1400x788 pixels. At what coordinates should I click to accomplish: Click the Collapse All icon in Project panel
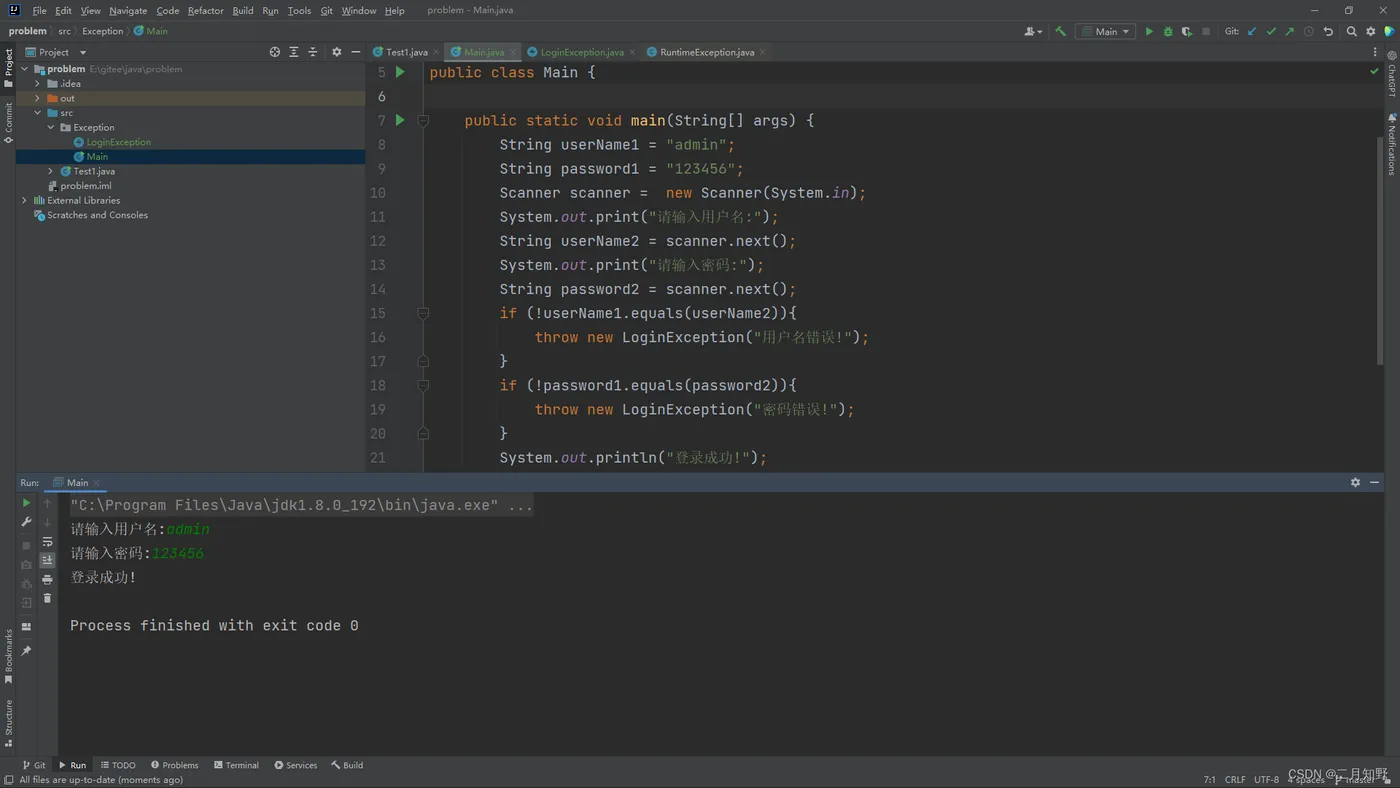pos(313,52)
